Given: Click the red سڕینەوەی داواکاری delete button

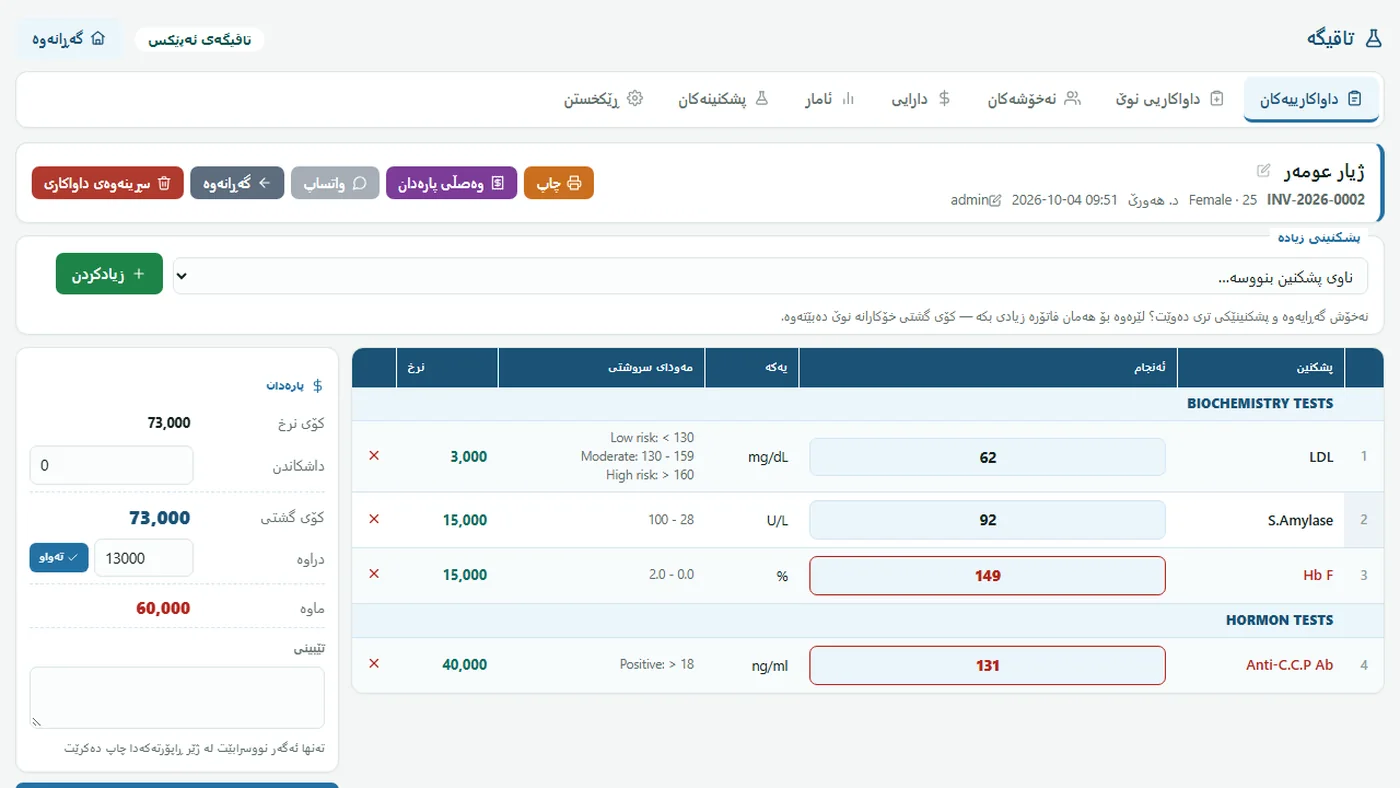Looking at the screenshot, I should click(108, 183).
